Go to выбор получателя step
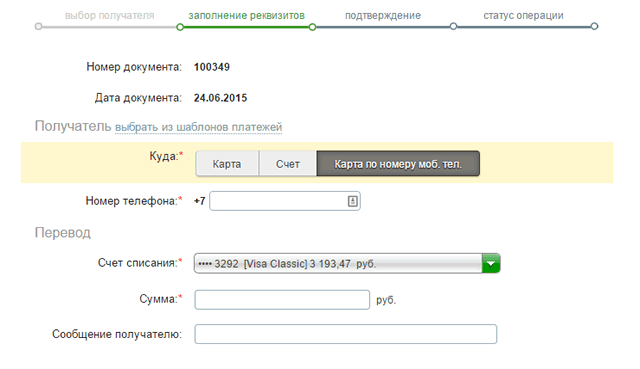Image resolution: width=640 pixels, height=369 pixels. pyautogui.click(x=109, y=16)
